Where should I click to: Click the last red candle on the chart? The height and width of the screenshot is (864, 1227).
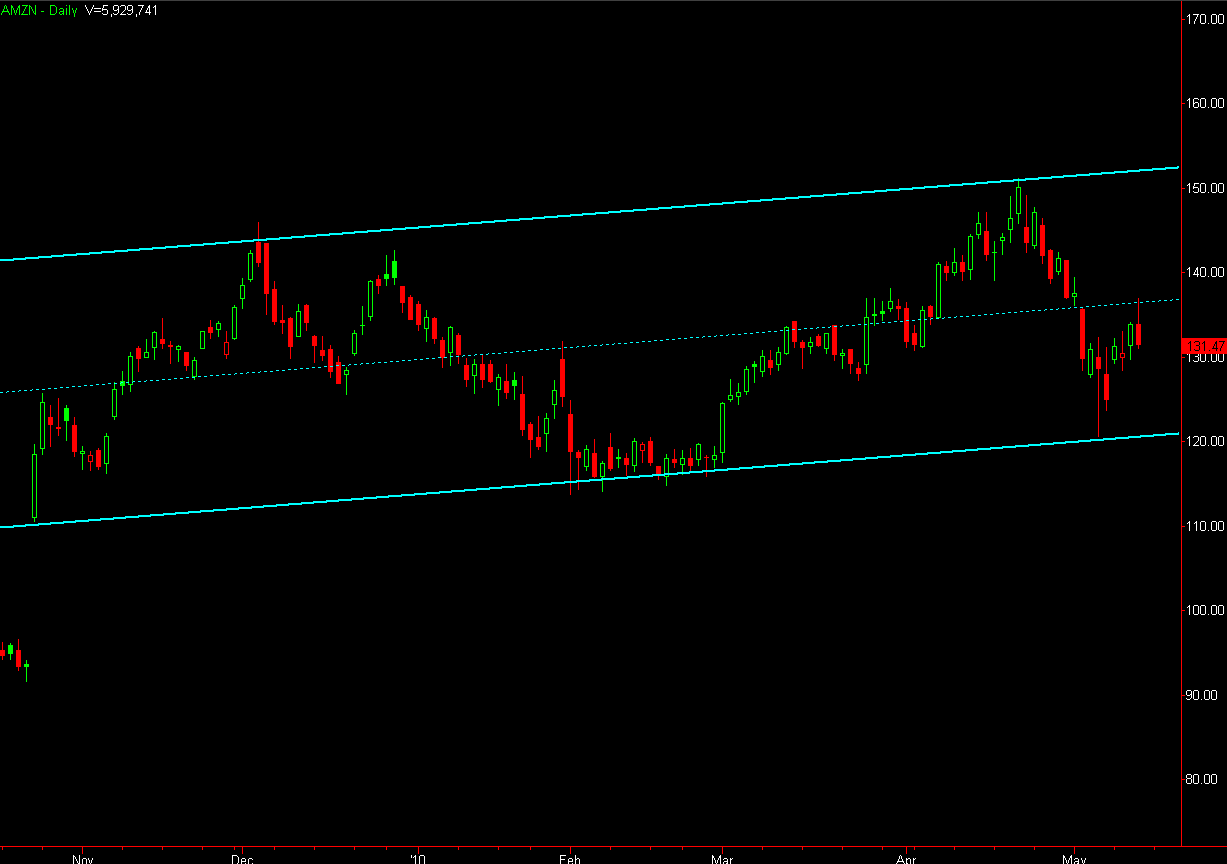1139,335
